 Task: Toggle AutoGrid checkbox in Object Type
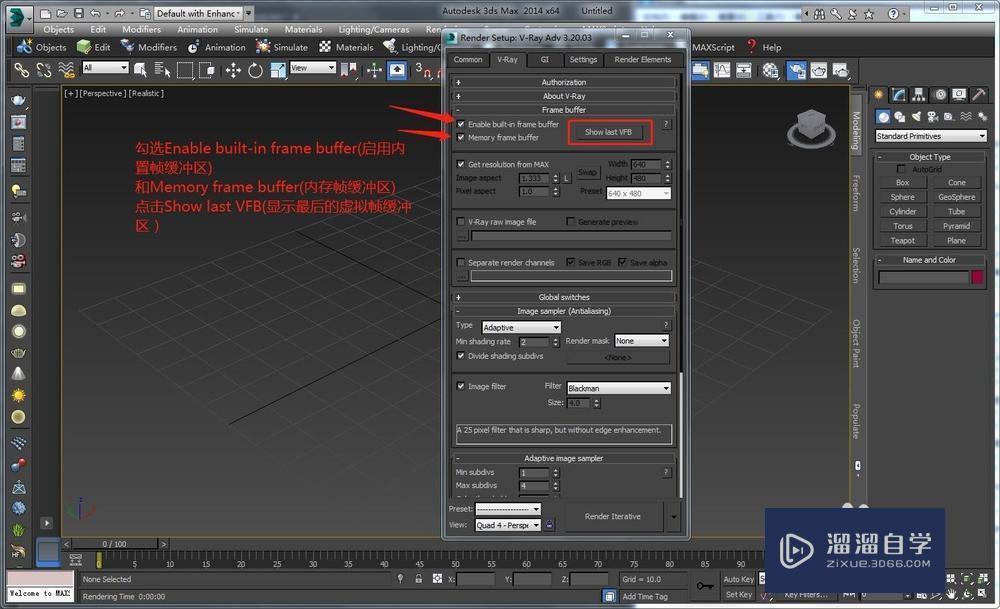point(901,169)
